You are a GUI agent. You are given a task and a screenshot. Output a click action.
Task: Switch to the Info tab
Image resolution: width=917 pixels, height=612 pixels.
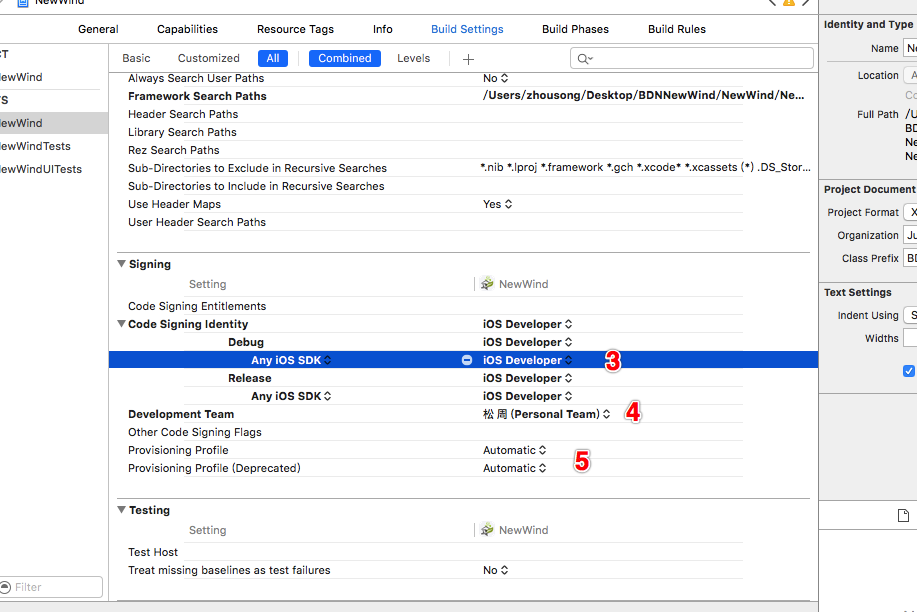[x=382, y=29]
